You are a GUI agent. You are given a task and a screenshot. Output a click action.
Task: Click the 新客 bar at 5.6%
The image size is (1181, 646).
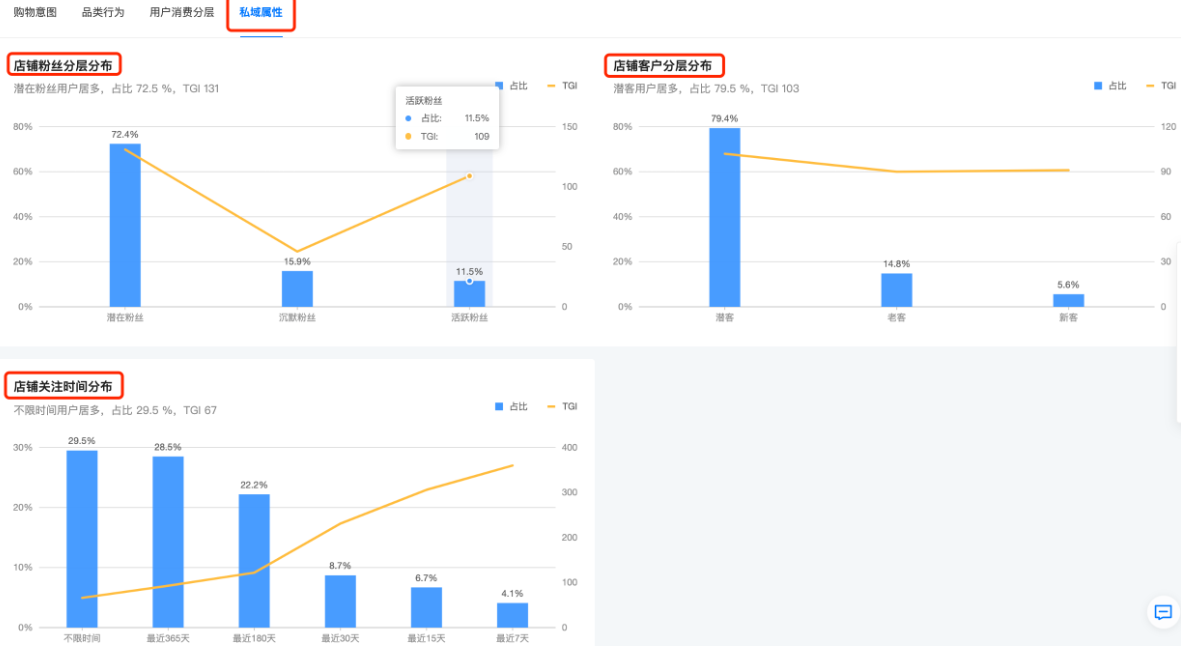(1068, 300)
